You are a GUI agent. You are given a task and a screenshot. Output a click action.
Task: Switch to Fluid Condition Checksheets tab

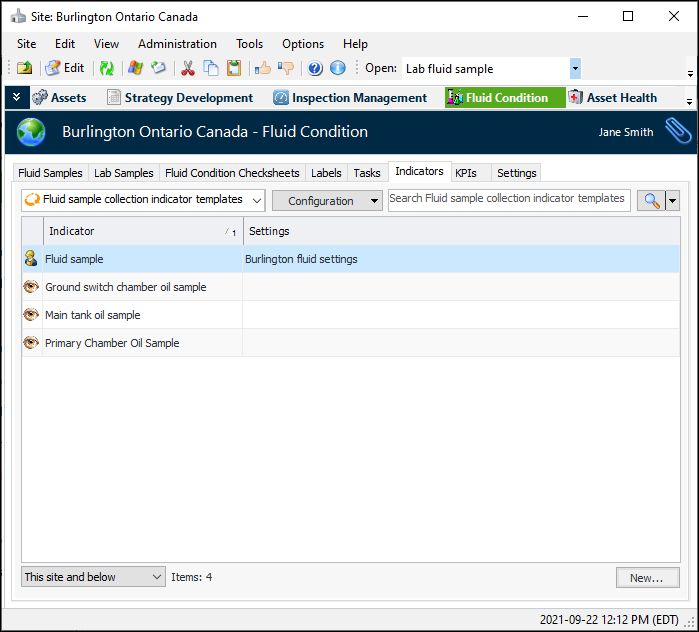[232, 173]
